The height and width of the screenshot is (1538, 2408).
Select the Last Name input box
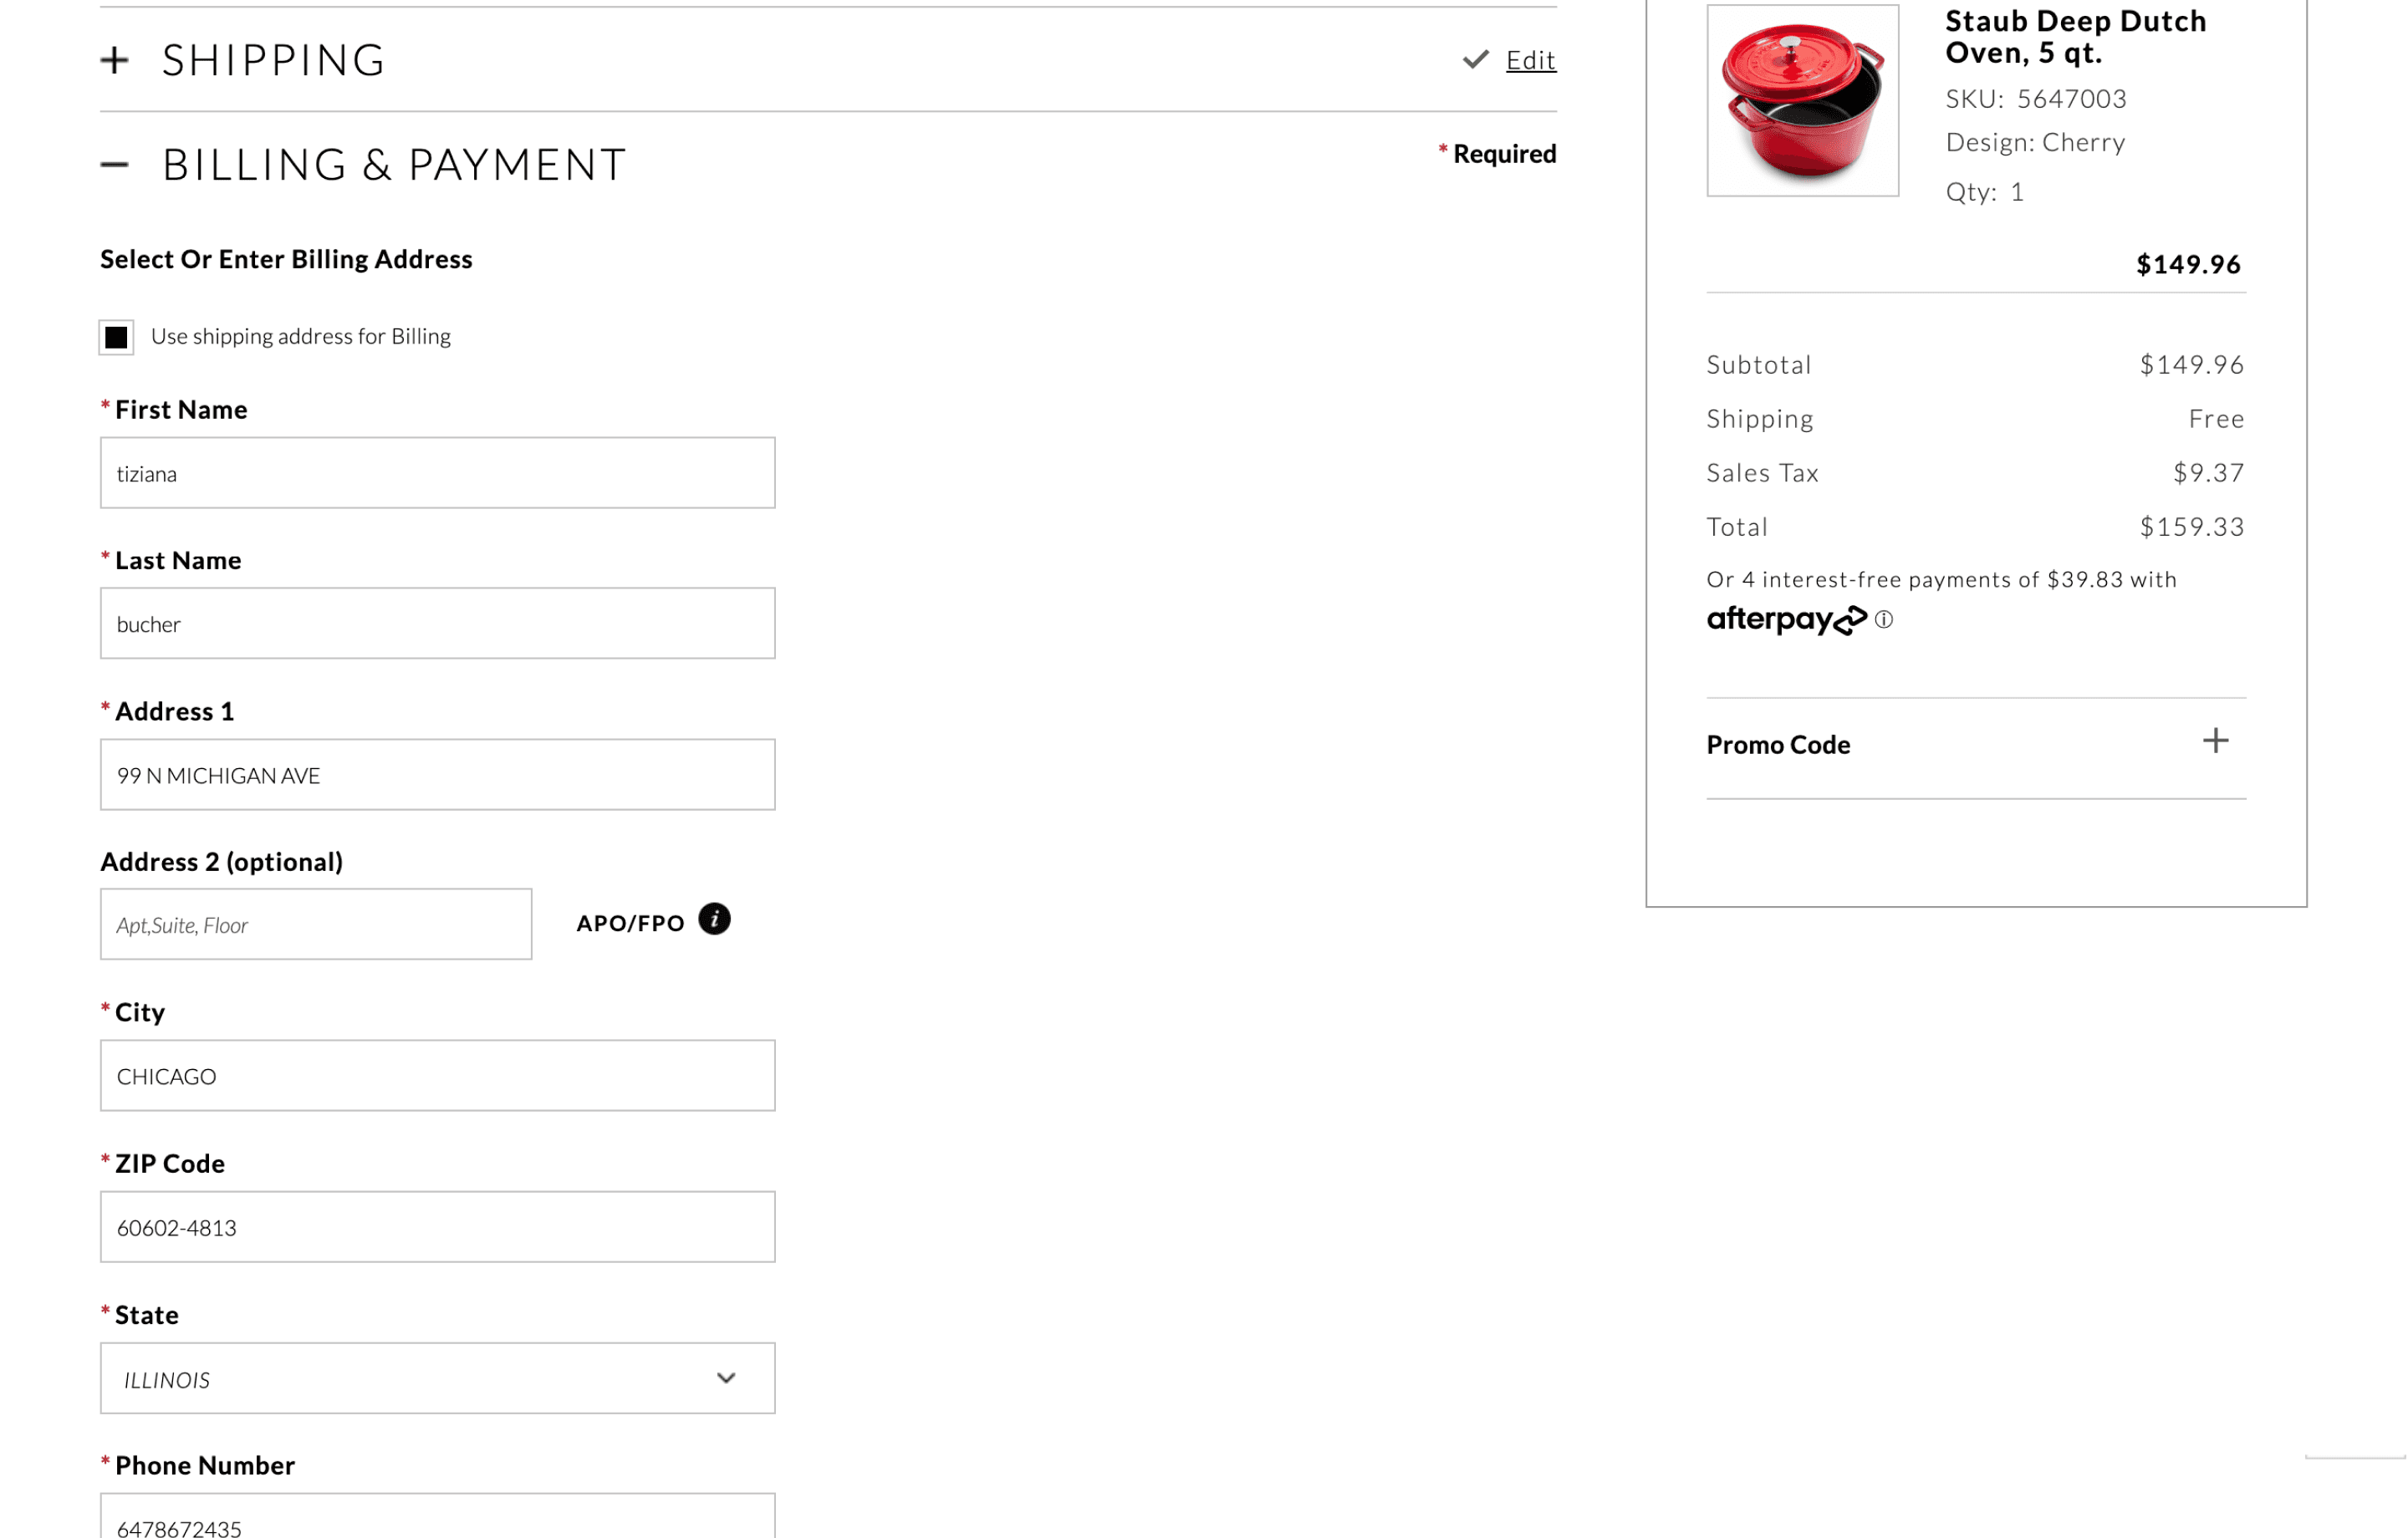pos(437,624)
